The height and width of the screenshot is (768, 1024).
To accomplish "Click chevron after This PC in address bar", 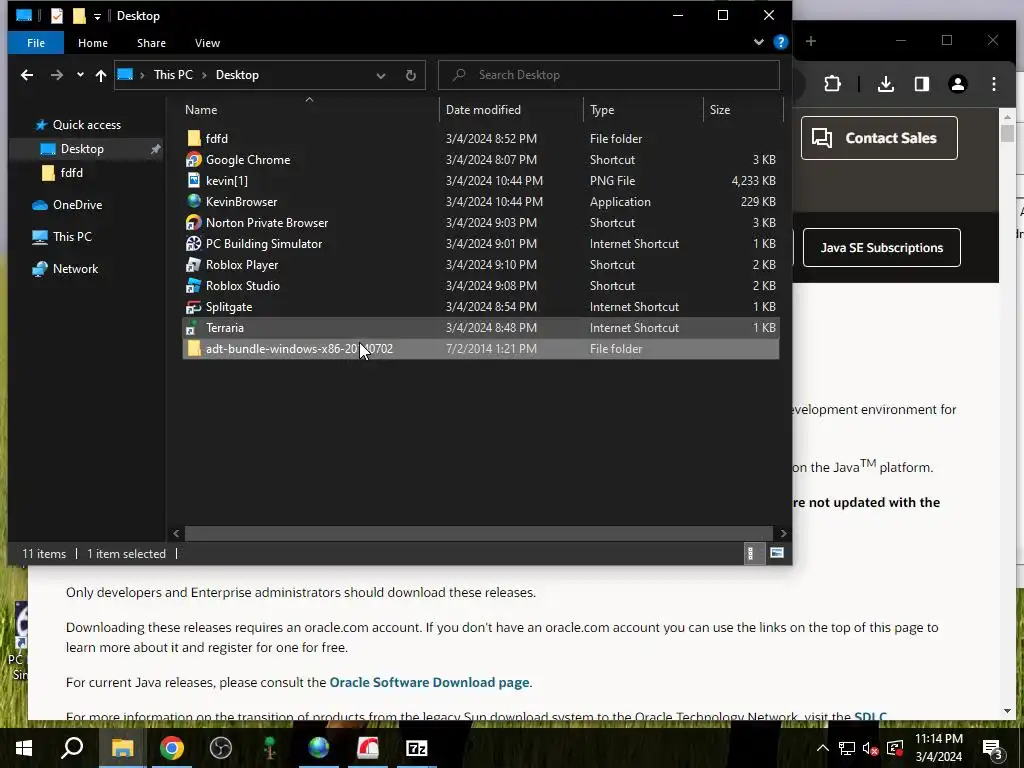I will (x=204, y=75).
